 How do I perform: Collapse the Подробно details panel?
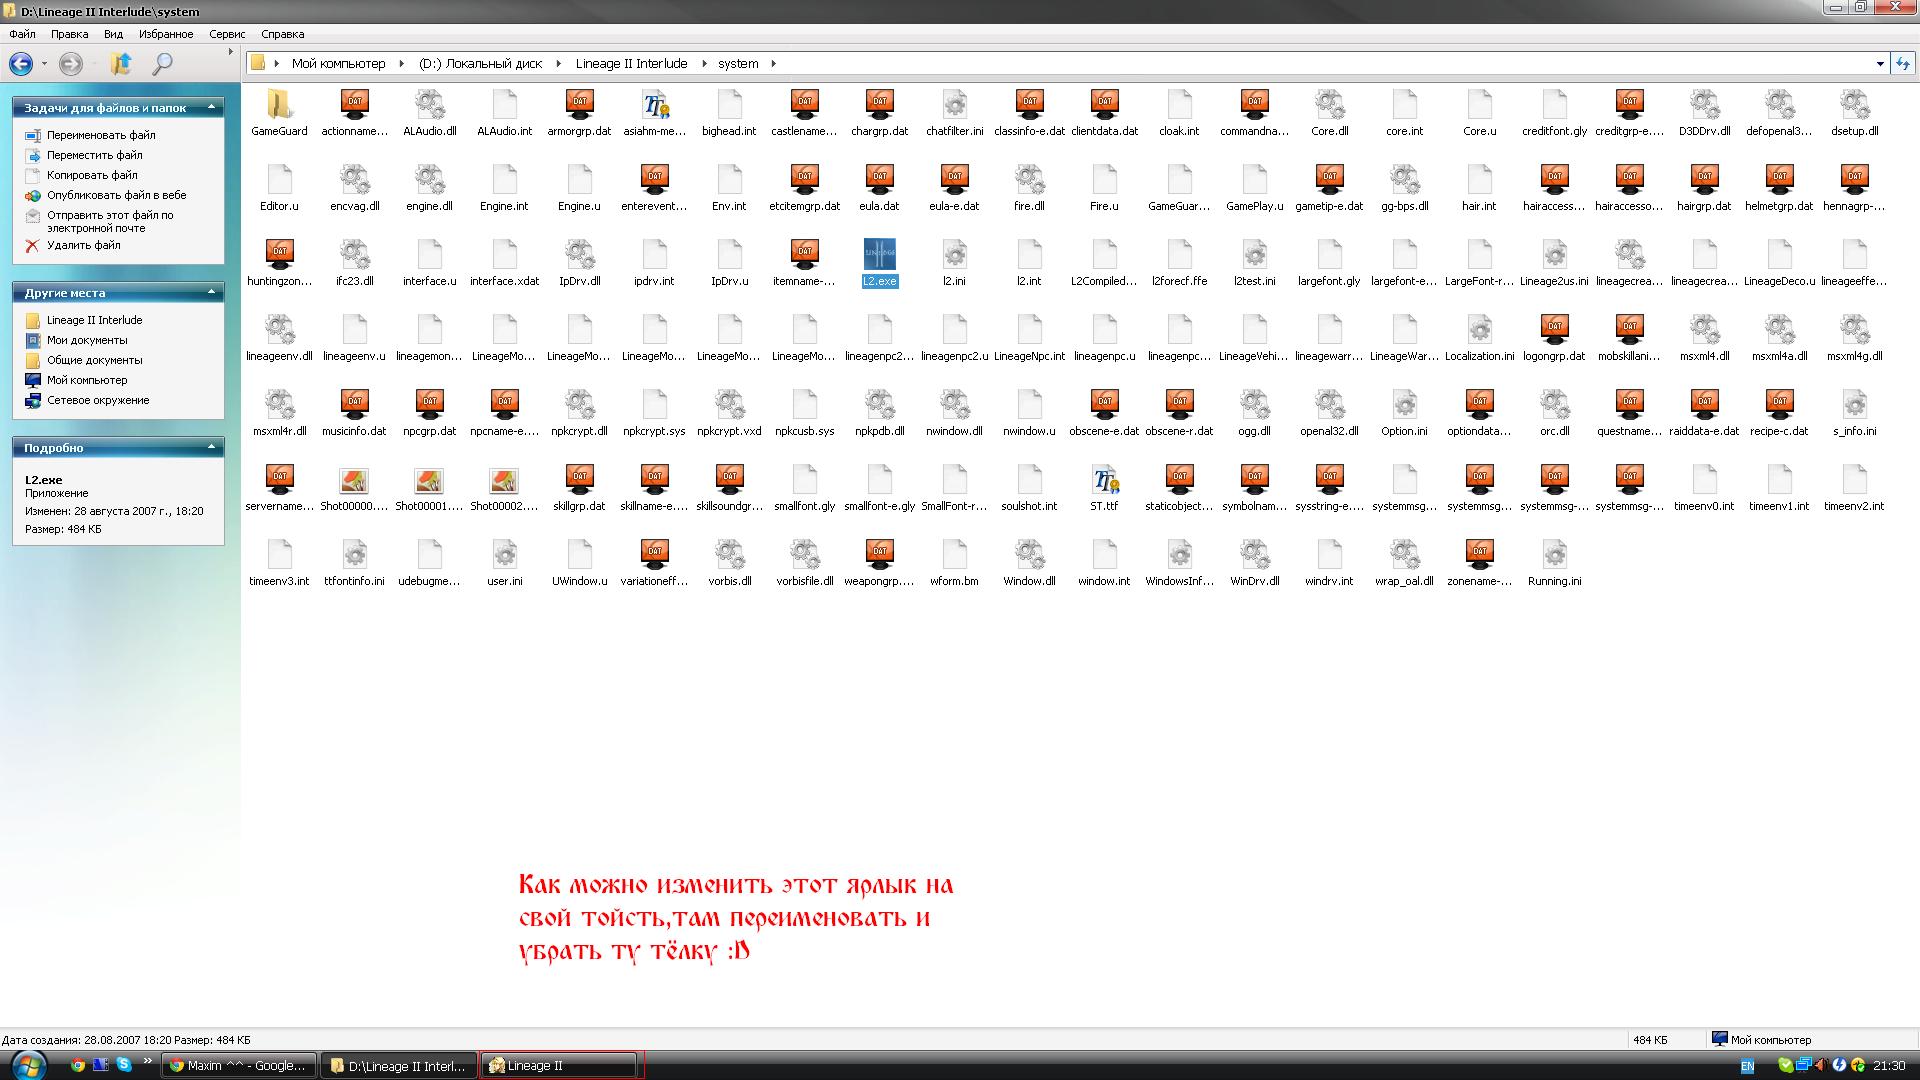pos(211,447)
